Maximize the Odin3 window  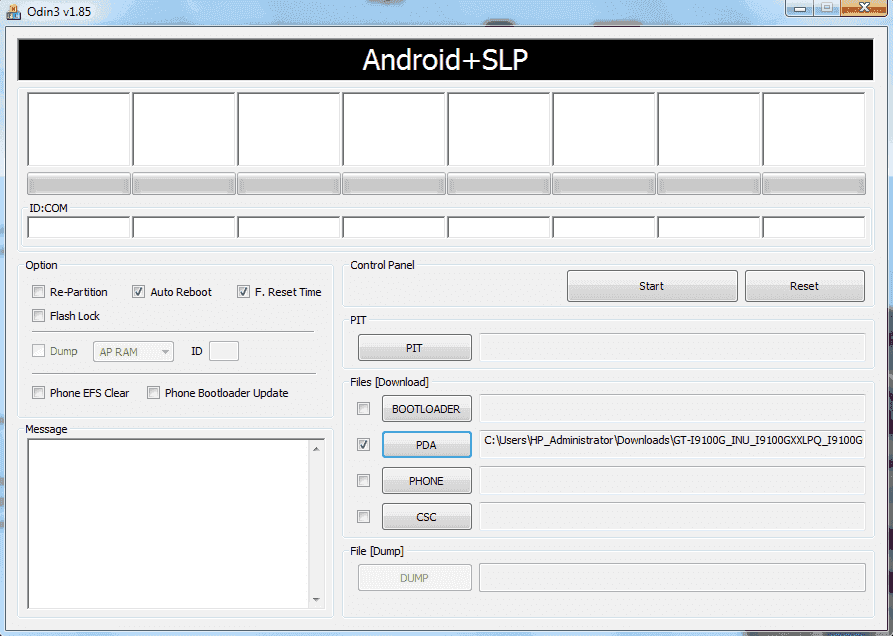click(826, 8)
